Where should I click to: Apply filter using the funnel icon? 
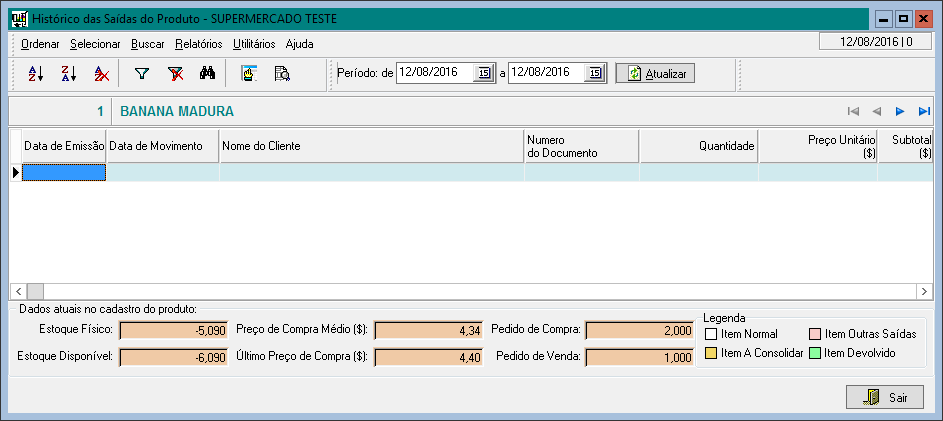pos(142,73)
